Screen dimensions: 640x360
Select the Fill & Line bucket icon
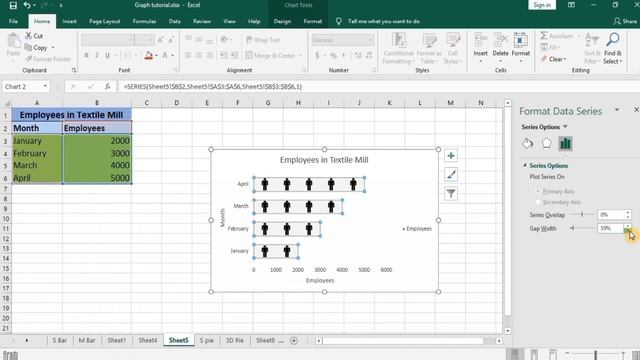(527, 143)
